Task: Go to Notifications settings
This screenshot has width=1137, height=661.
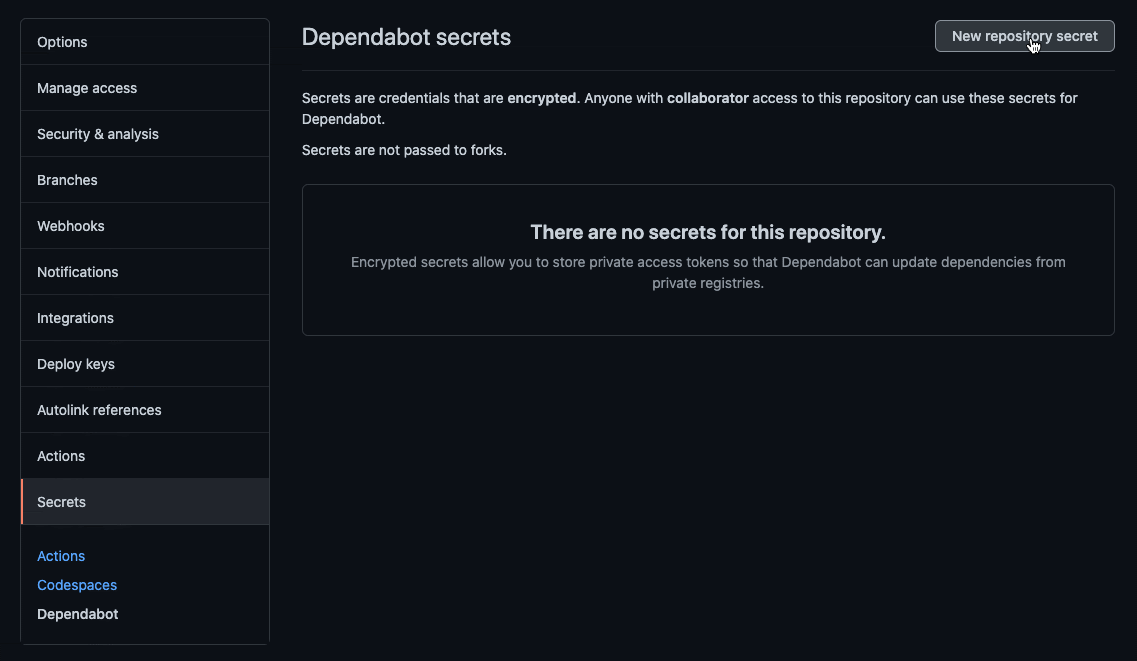Action: 78,272
